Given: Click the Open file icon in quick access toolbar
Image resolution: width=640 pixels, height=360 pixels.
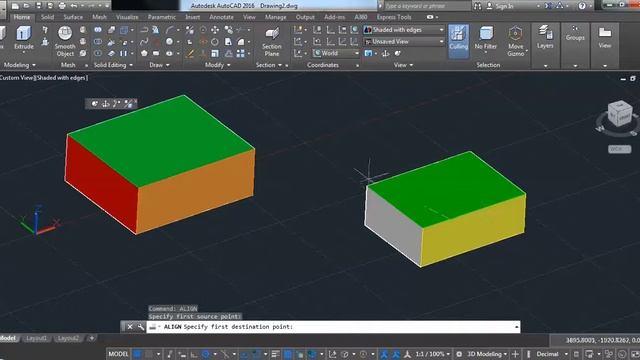Looking at the screenshot, I should (x=27, y=6).
